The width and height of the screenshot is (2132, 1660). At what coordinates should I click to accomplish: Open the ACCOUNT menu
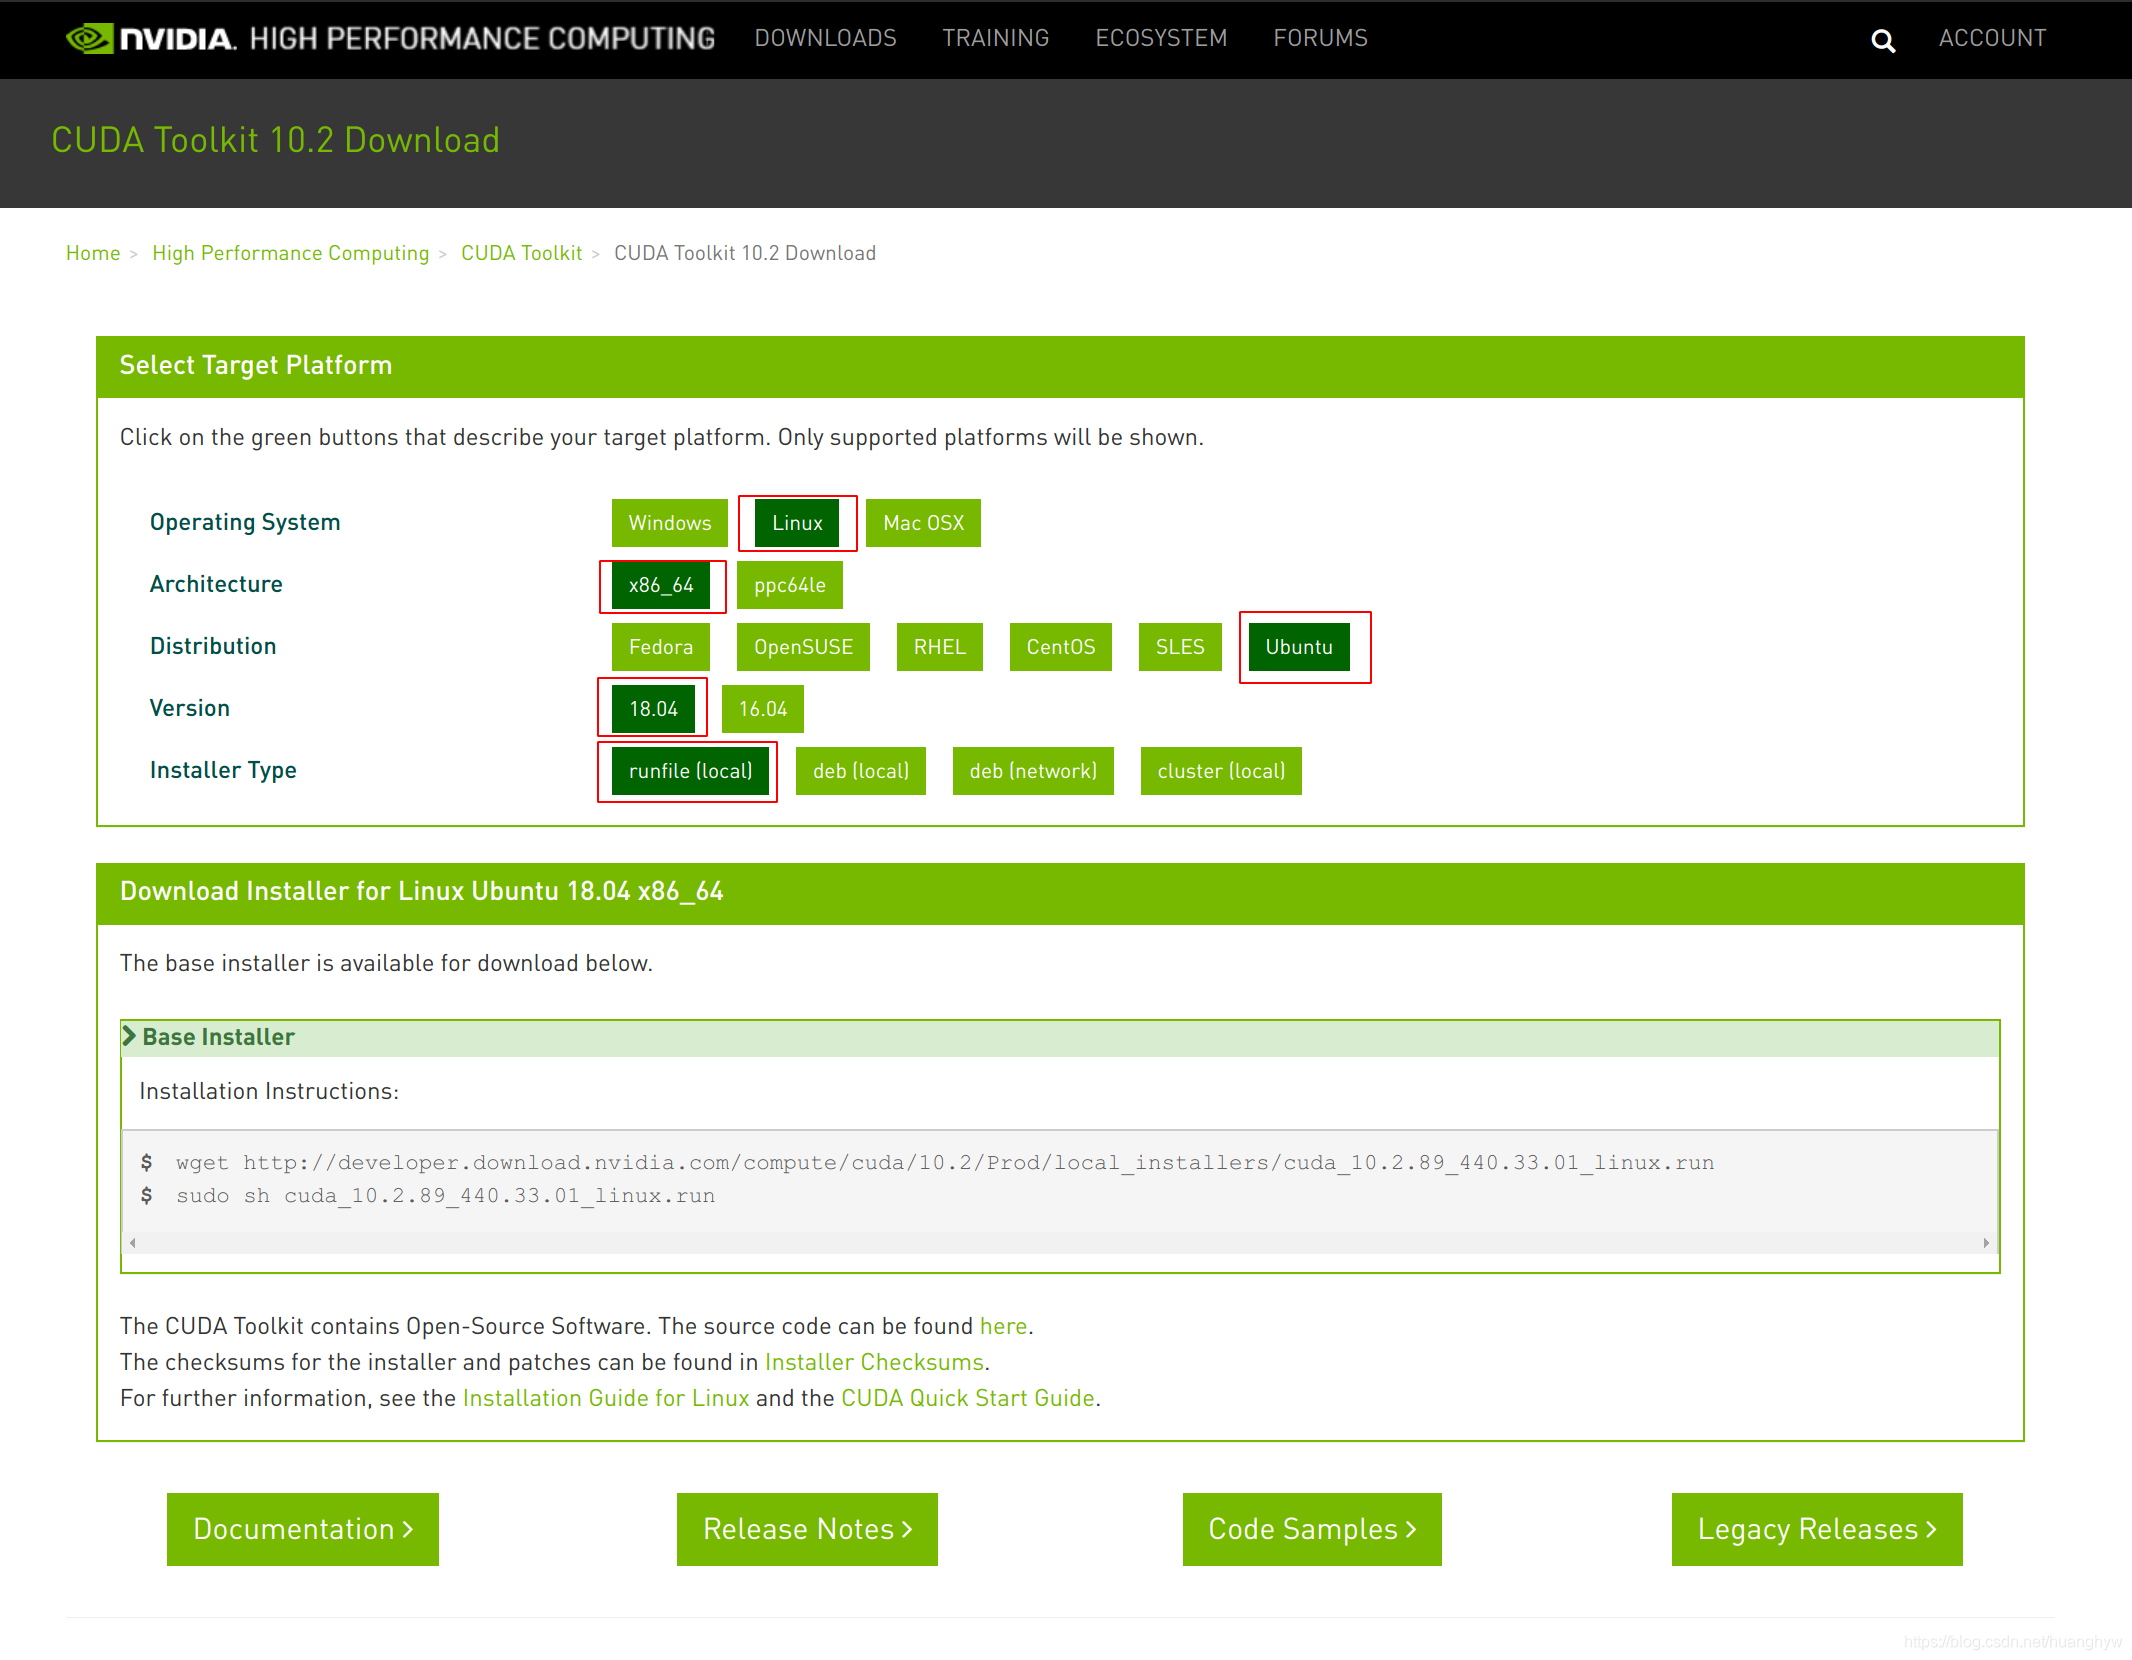click(x=1992, y=38)
